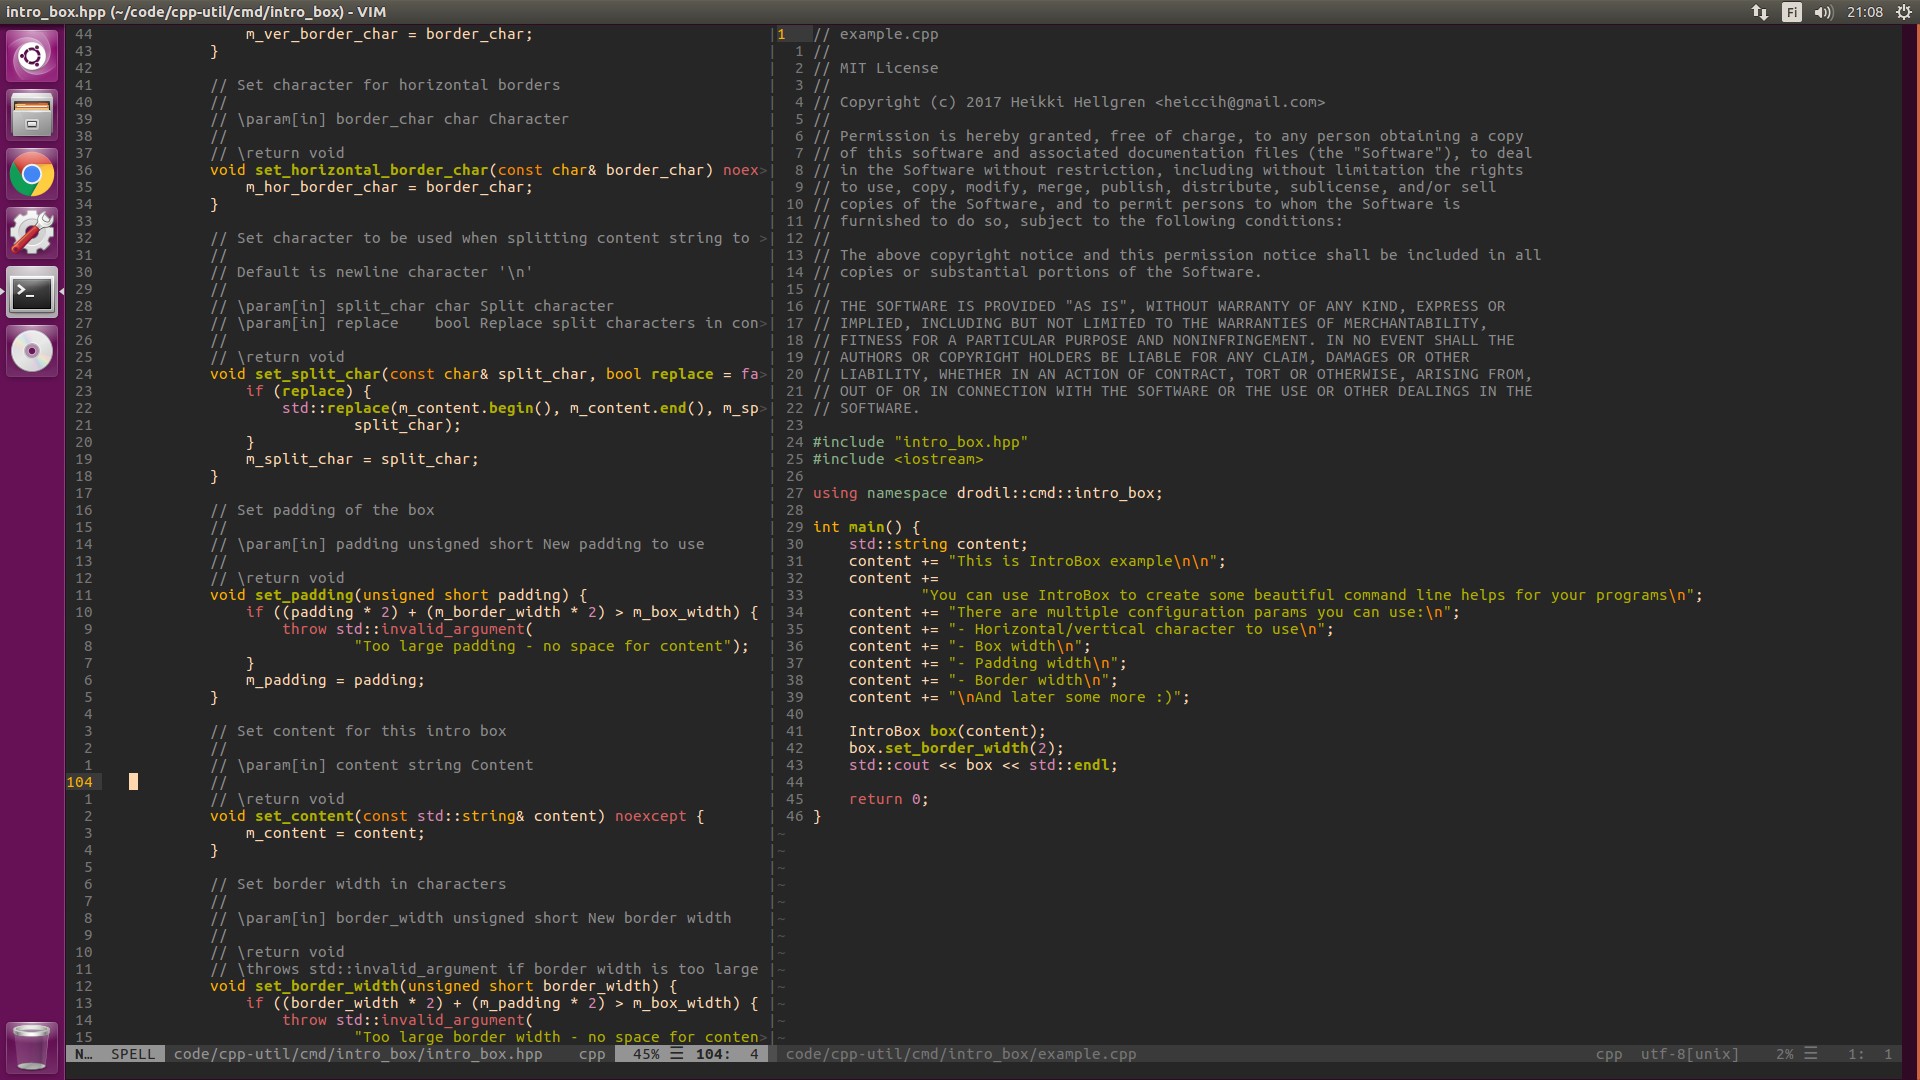Click the 45% scroll position indicator
The width and height of the screenshot is (1920, 1080).
pos(647,1053)
